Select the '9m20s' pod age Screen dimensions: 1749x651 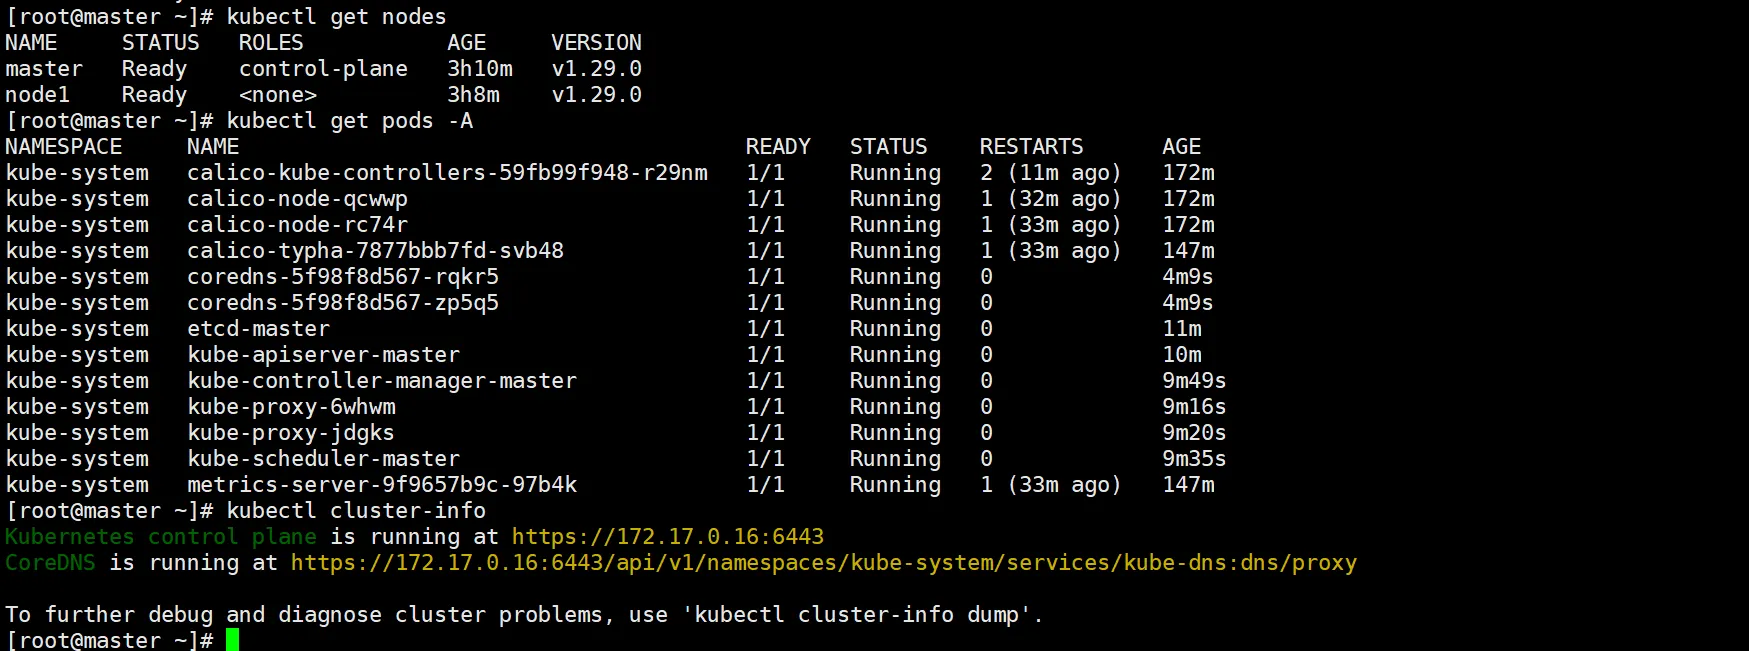coord(1194,433)
